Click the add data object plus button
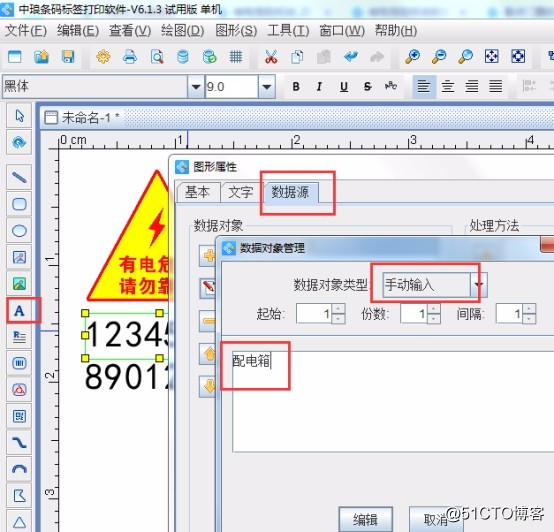The image size is (554, 532). 208,255
